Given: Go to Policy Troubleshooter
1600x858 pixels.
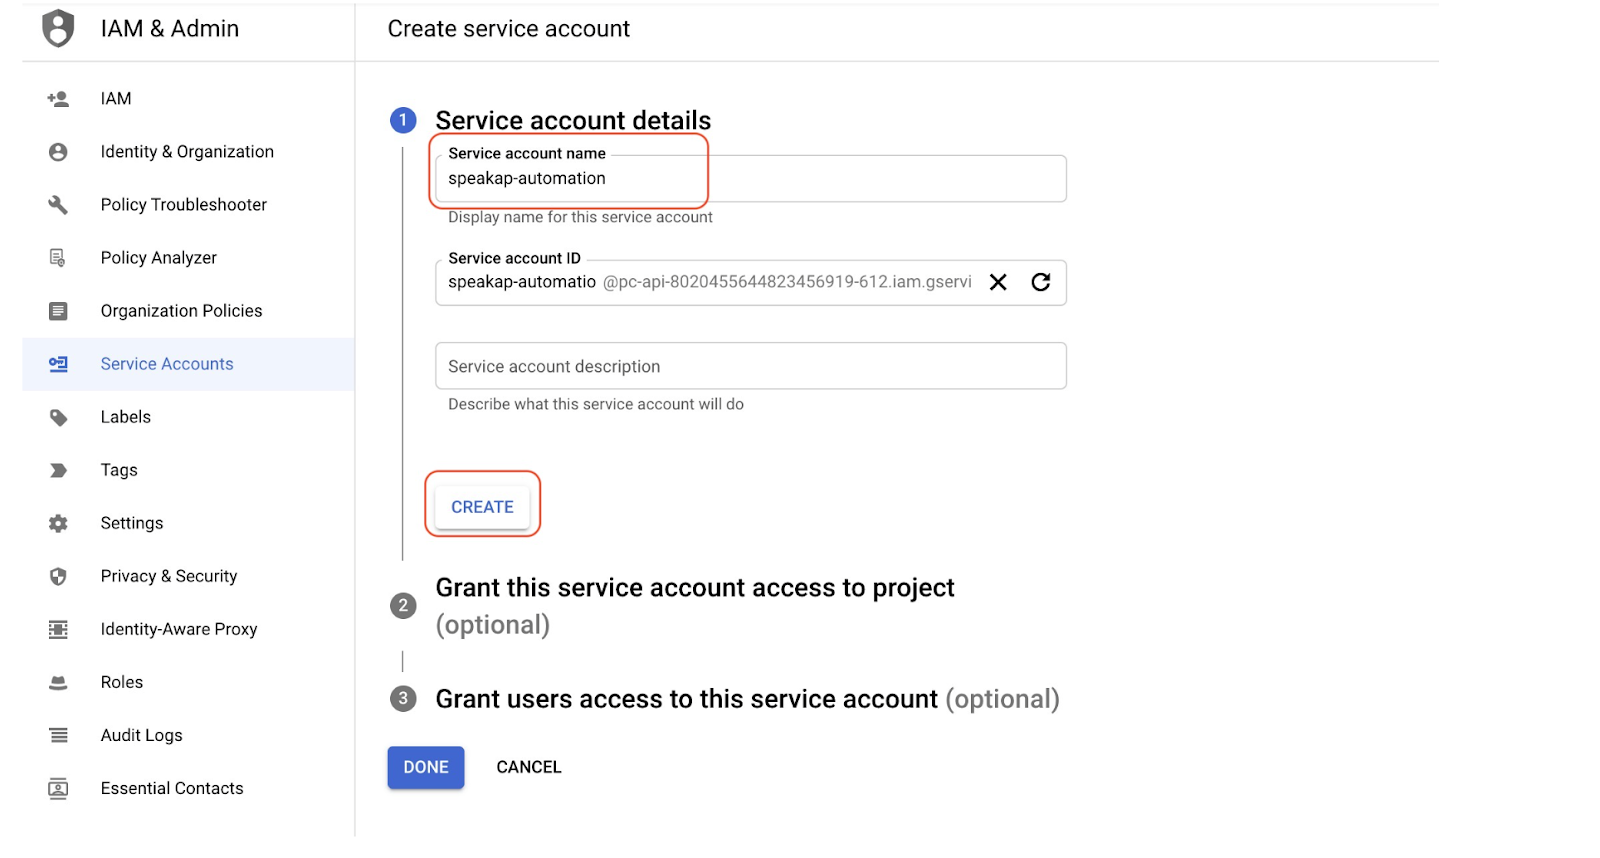Looking at the screenshot, I should 188,205.
